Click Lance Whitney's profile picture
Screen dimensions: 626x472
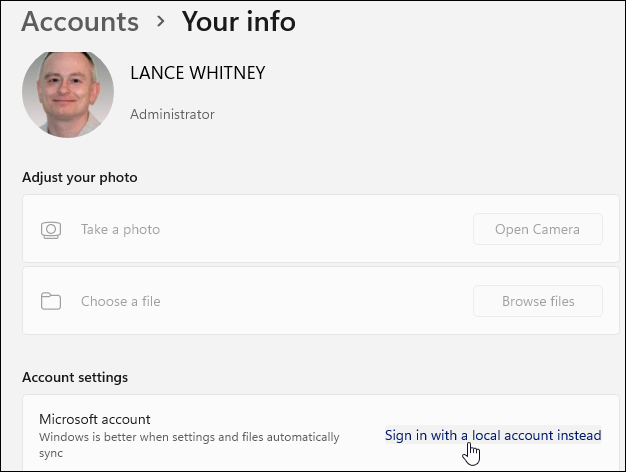(x=68, y=94)
